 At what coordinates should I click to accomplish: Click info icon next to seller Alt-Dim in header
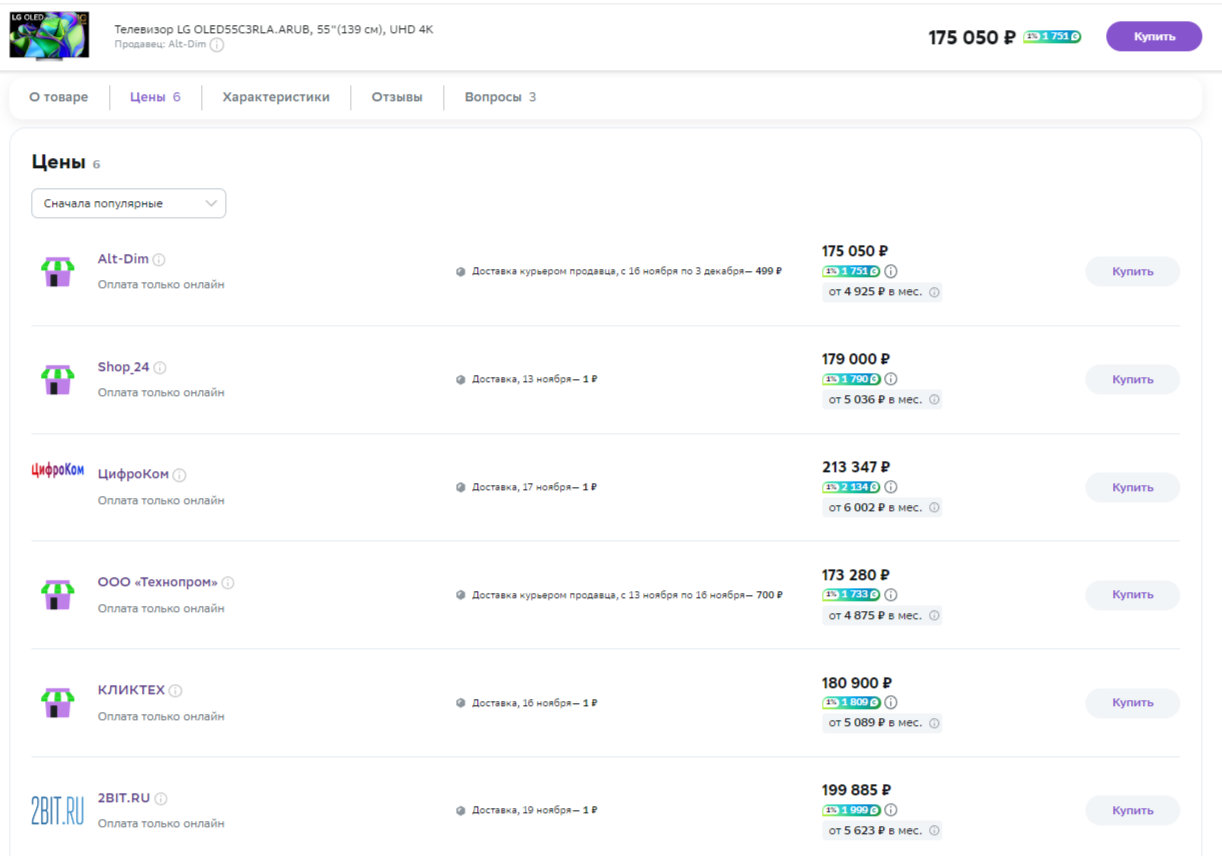click(217, 45)
